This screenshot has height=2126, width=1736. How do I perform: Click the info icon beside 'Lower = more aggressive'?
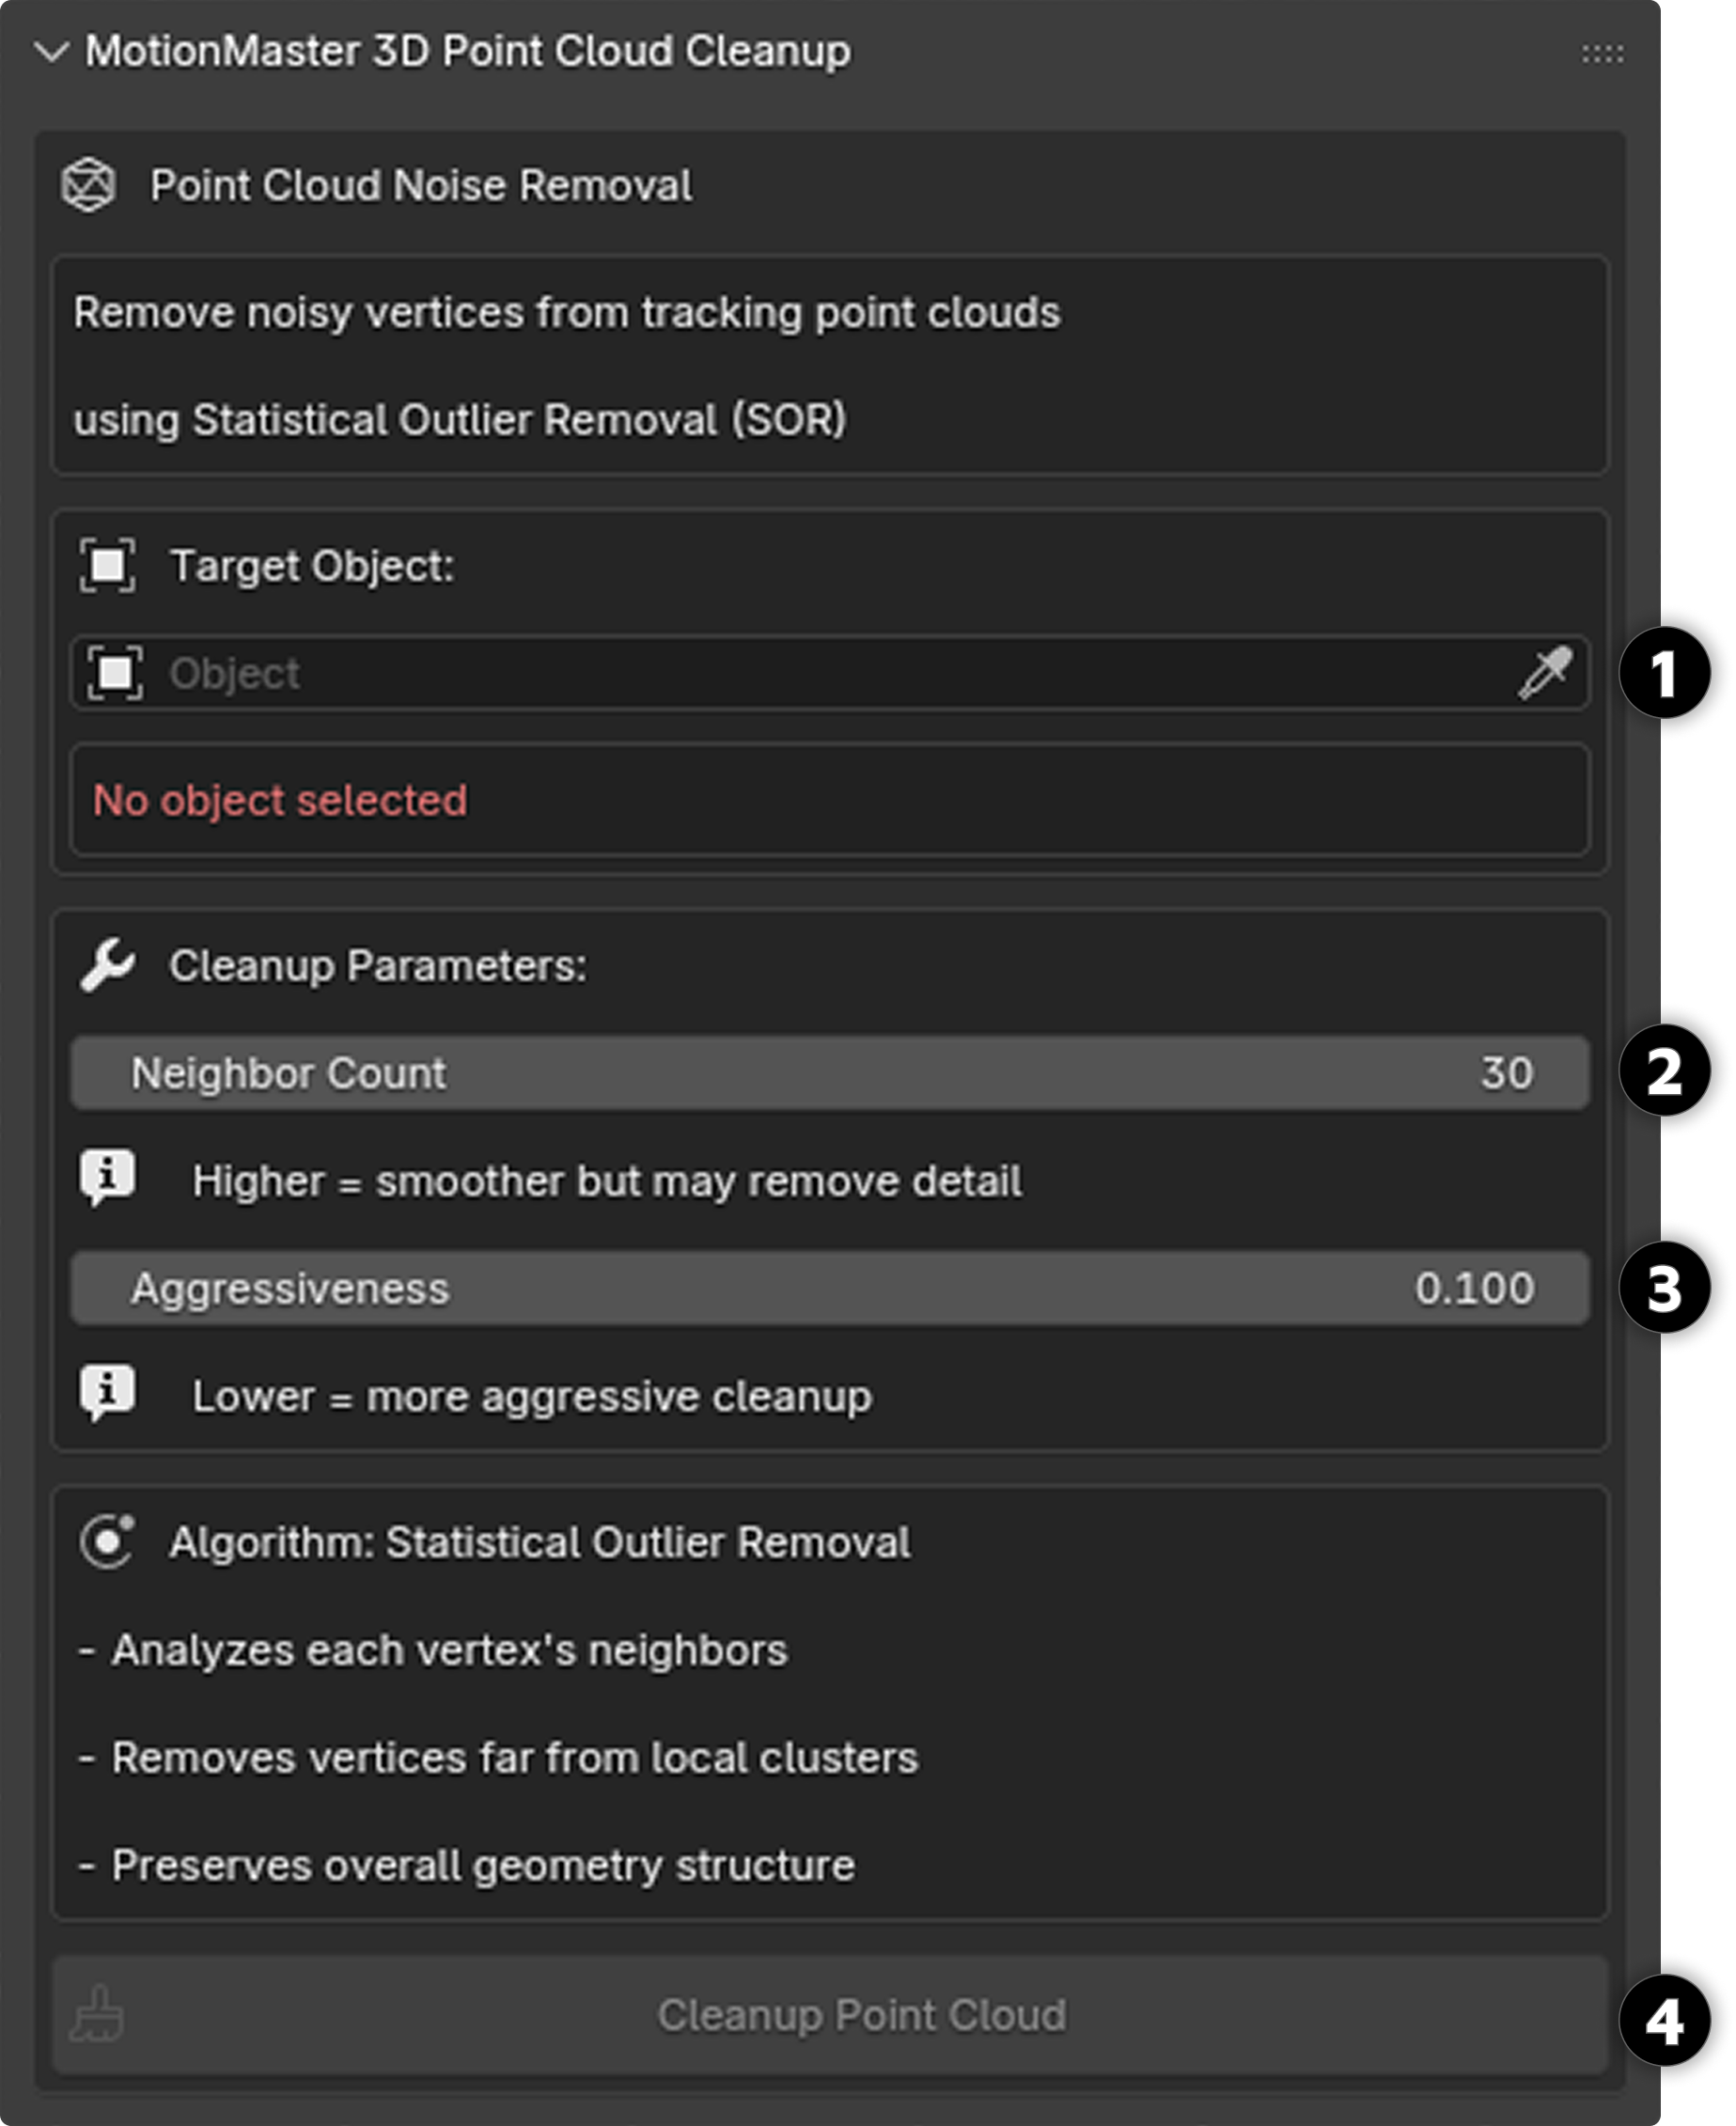107,1392
